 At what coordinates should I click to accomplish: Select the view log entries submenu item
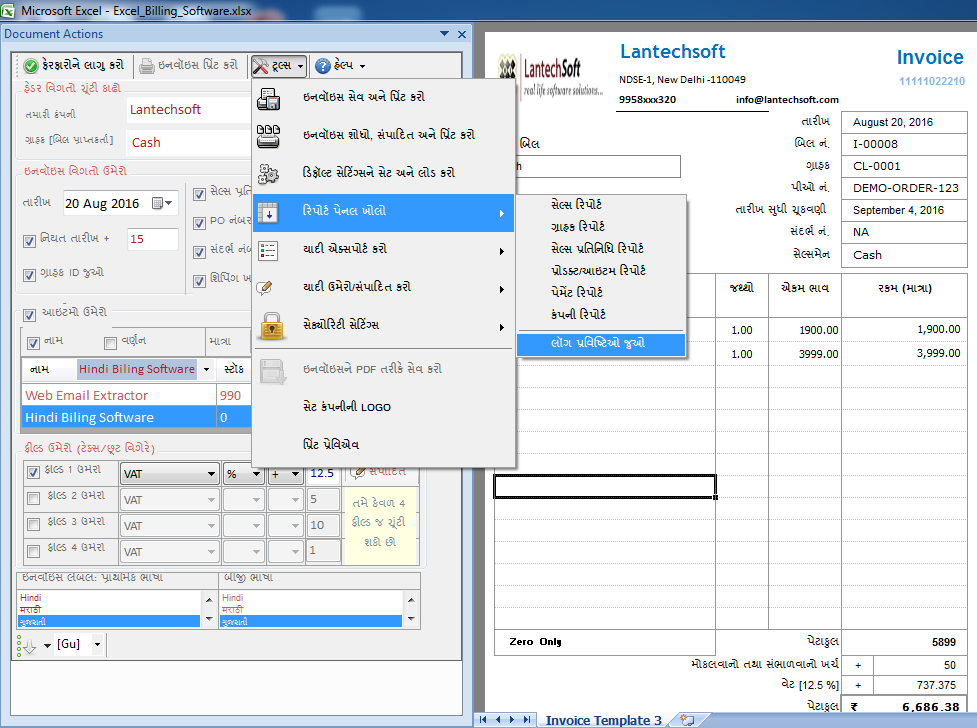[x=601, y=343]
